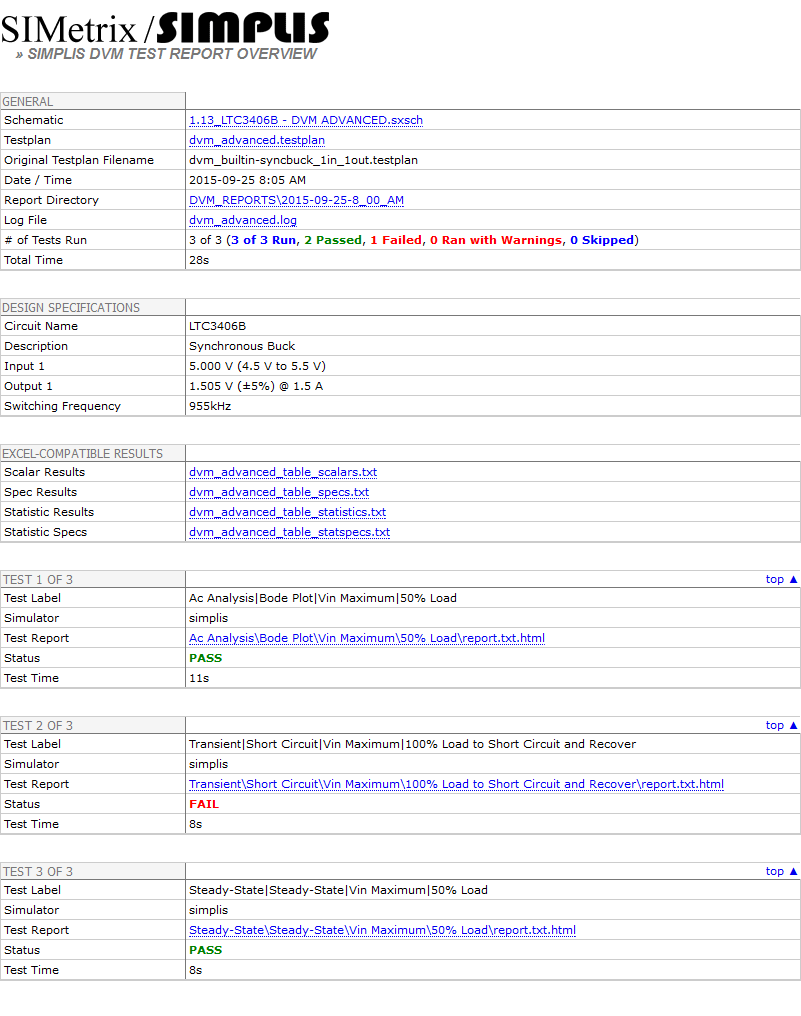Open the scalar results text file
Image resolution: width=801 pixels, height=1016 pixels.
pyautogui.click(x=282, y=472)
